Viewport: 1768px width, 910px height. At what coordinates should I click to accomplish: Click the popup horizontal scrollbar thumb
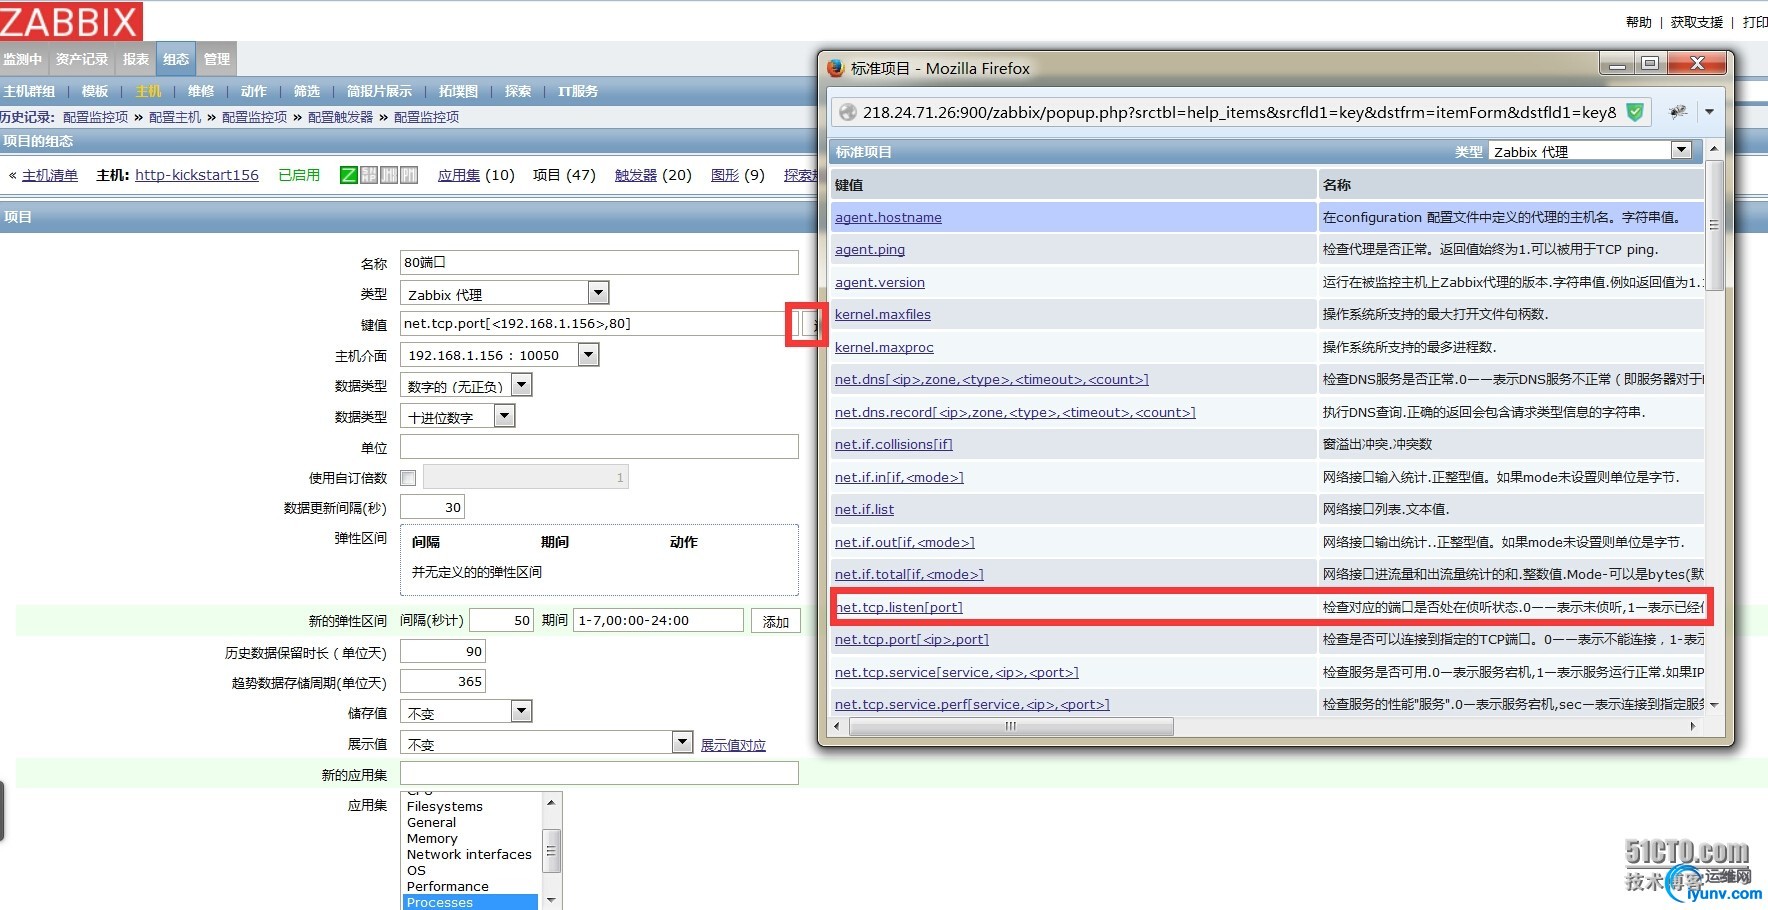tap(1011, 726)
